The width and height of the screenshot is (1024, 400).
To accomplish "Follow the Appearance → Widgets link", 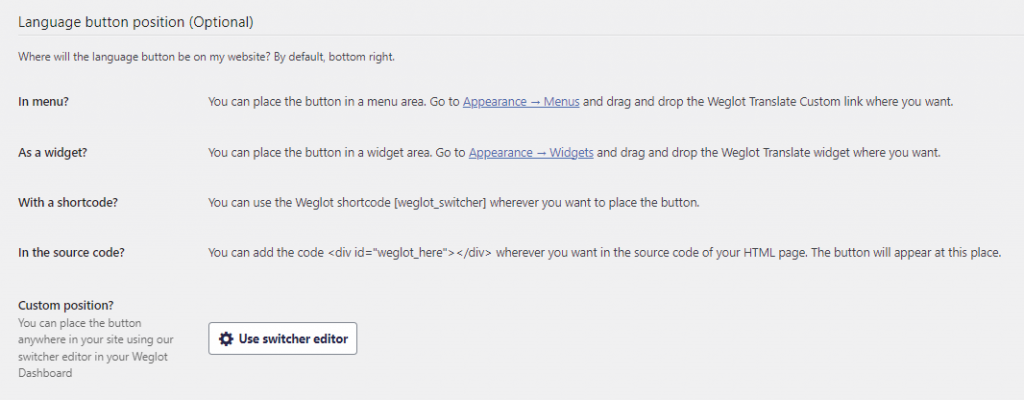I will point(530,152).
